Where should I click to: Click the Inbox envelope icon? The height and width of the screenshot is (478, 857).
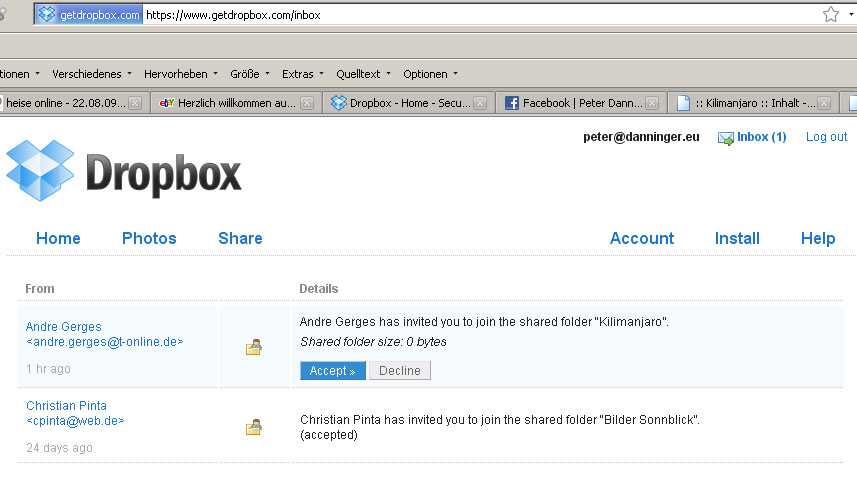[726, 138]
